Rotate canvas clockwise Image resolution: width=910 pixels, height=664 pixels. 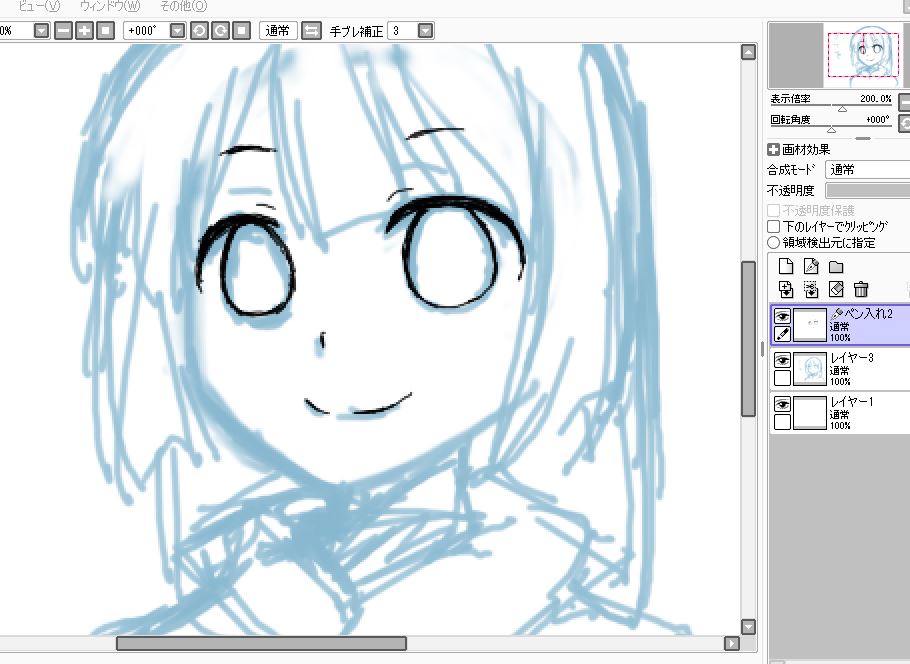(220, 31)
